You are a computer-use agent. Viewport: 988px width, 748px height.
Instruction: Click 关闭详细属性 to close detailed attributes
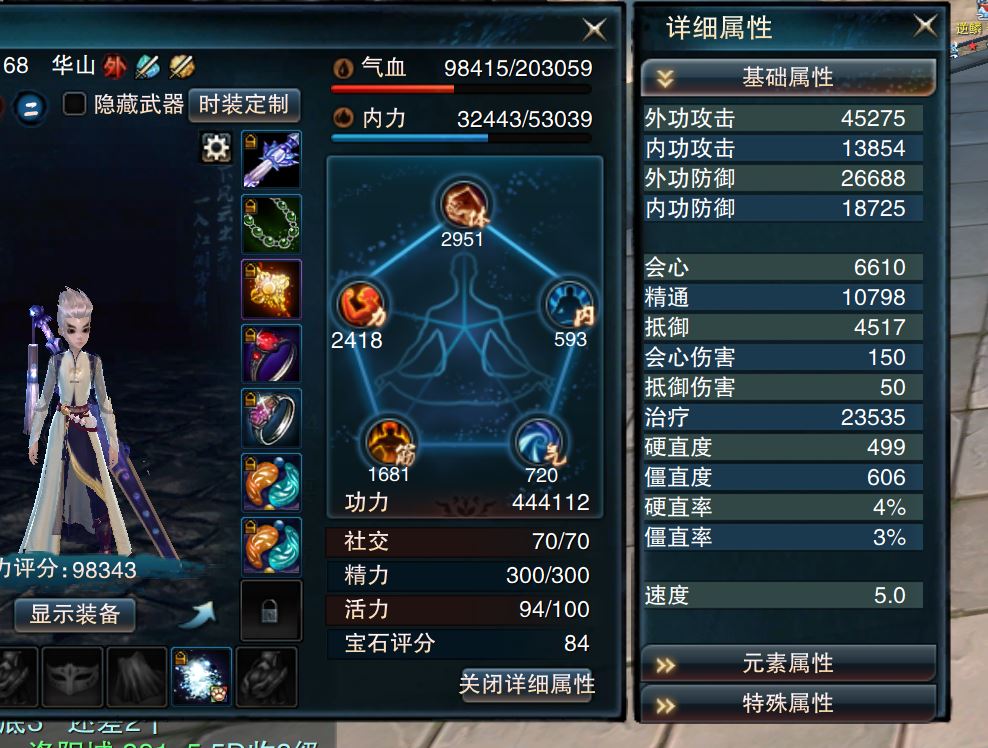(x=527, y=684)
